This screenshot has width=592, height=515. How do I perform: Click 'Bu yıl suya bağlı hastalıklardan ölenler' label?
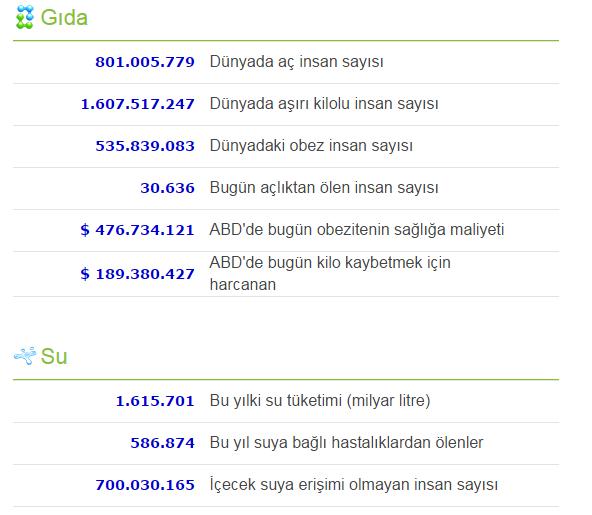coord(346,443)
